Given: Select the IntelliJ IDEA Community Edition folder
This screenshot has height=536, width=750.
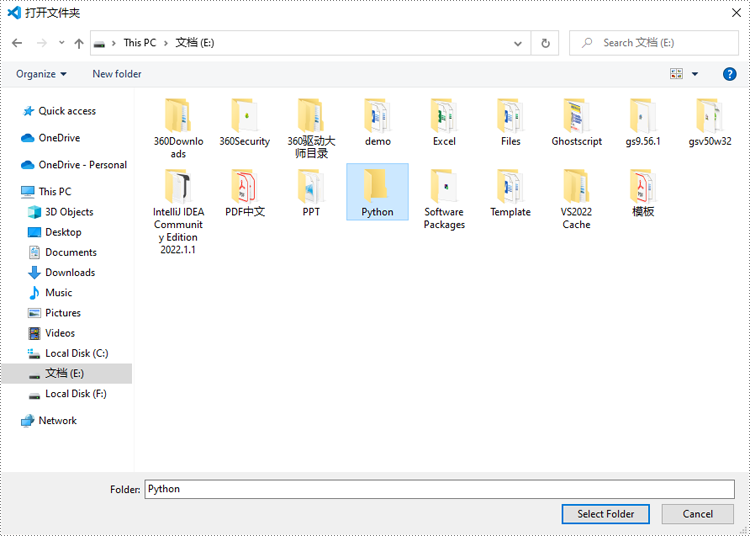Looking at the screenshot, I should (178, 211).
